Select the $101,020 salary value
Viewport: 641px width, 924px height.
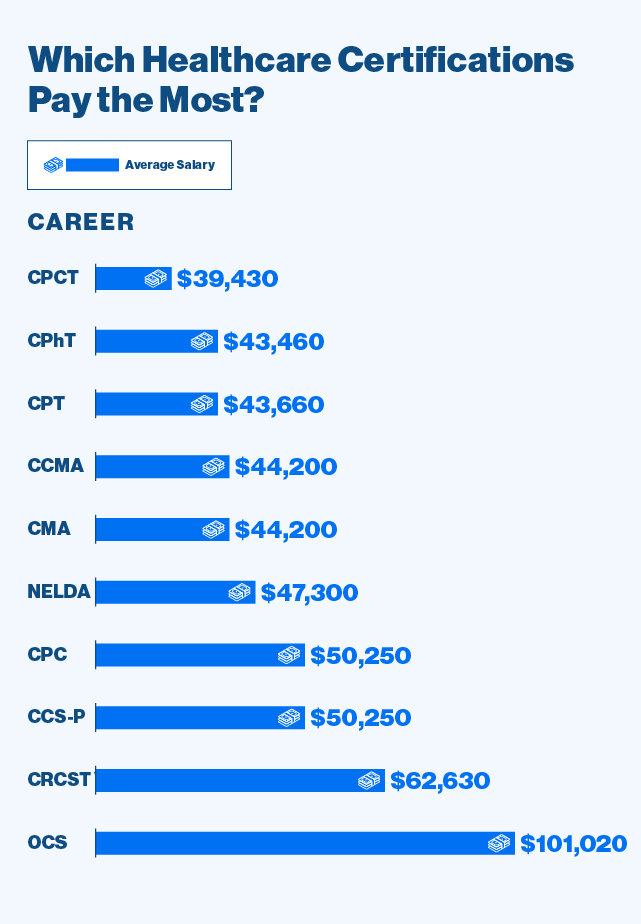(573, 843)
